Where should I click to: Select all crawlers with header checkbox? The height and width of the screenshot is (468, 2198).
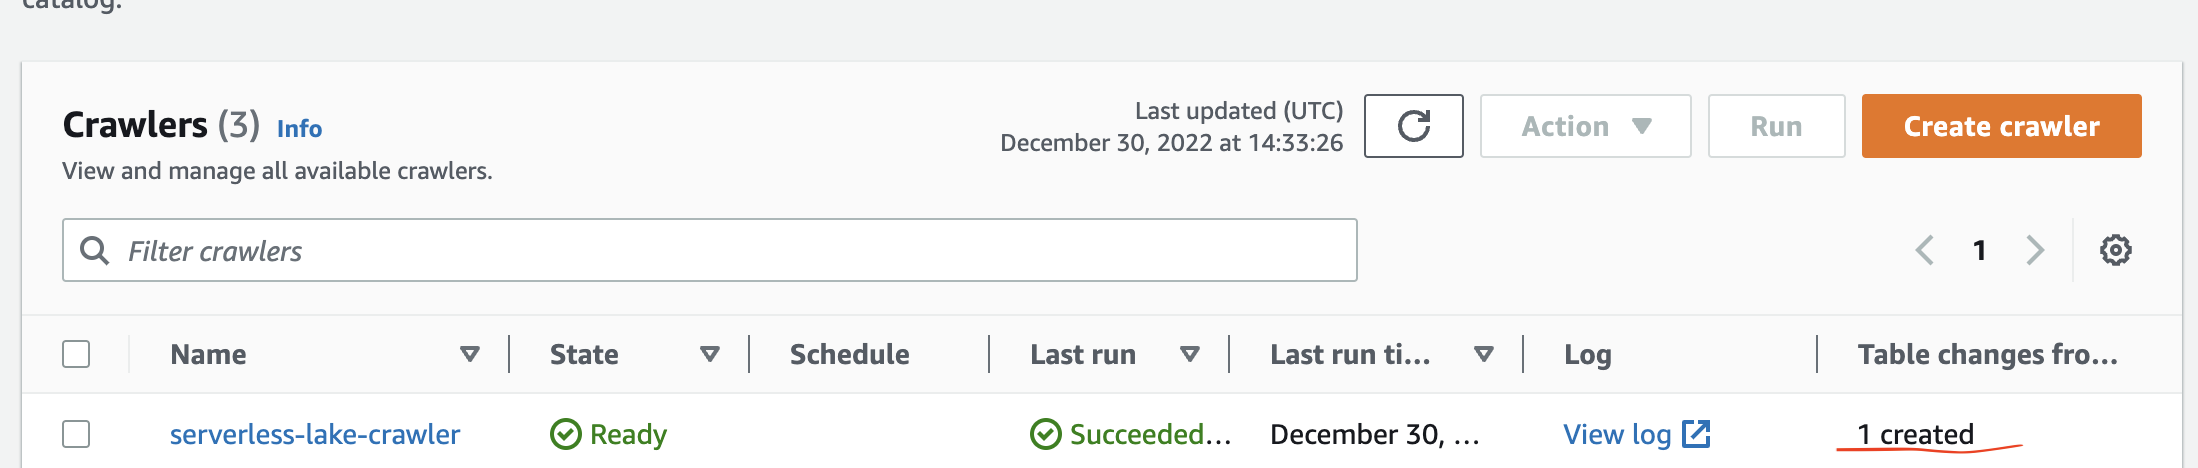(76, 354)
